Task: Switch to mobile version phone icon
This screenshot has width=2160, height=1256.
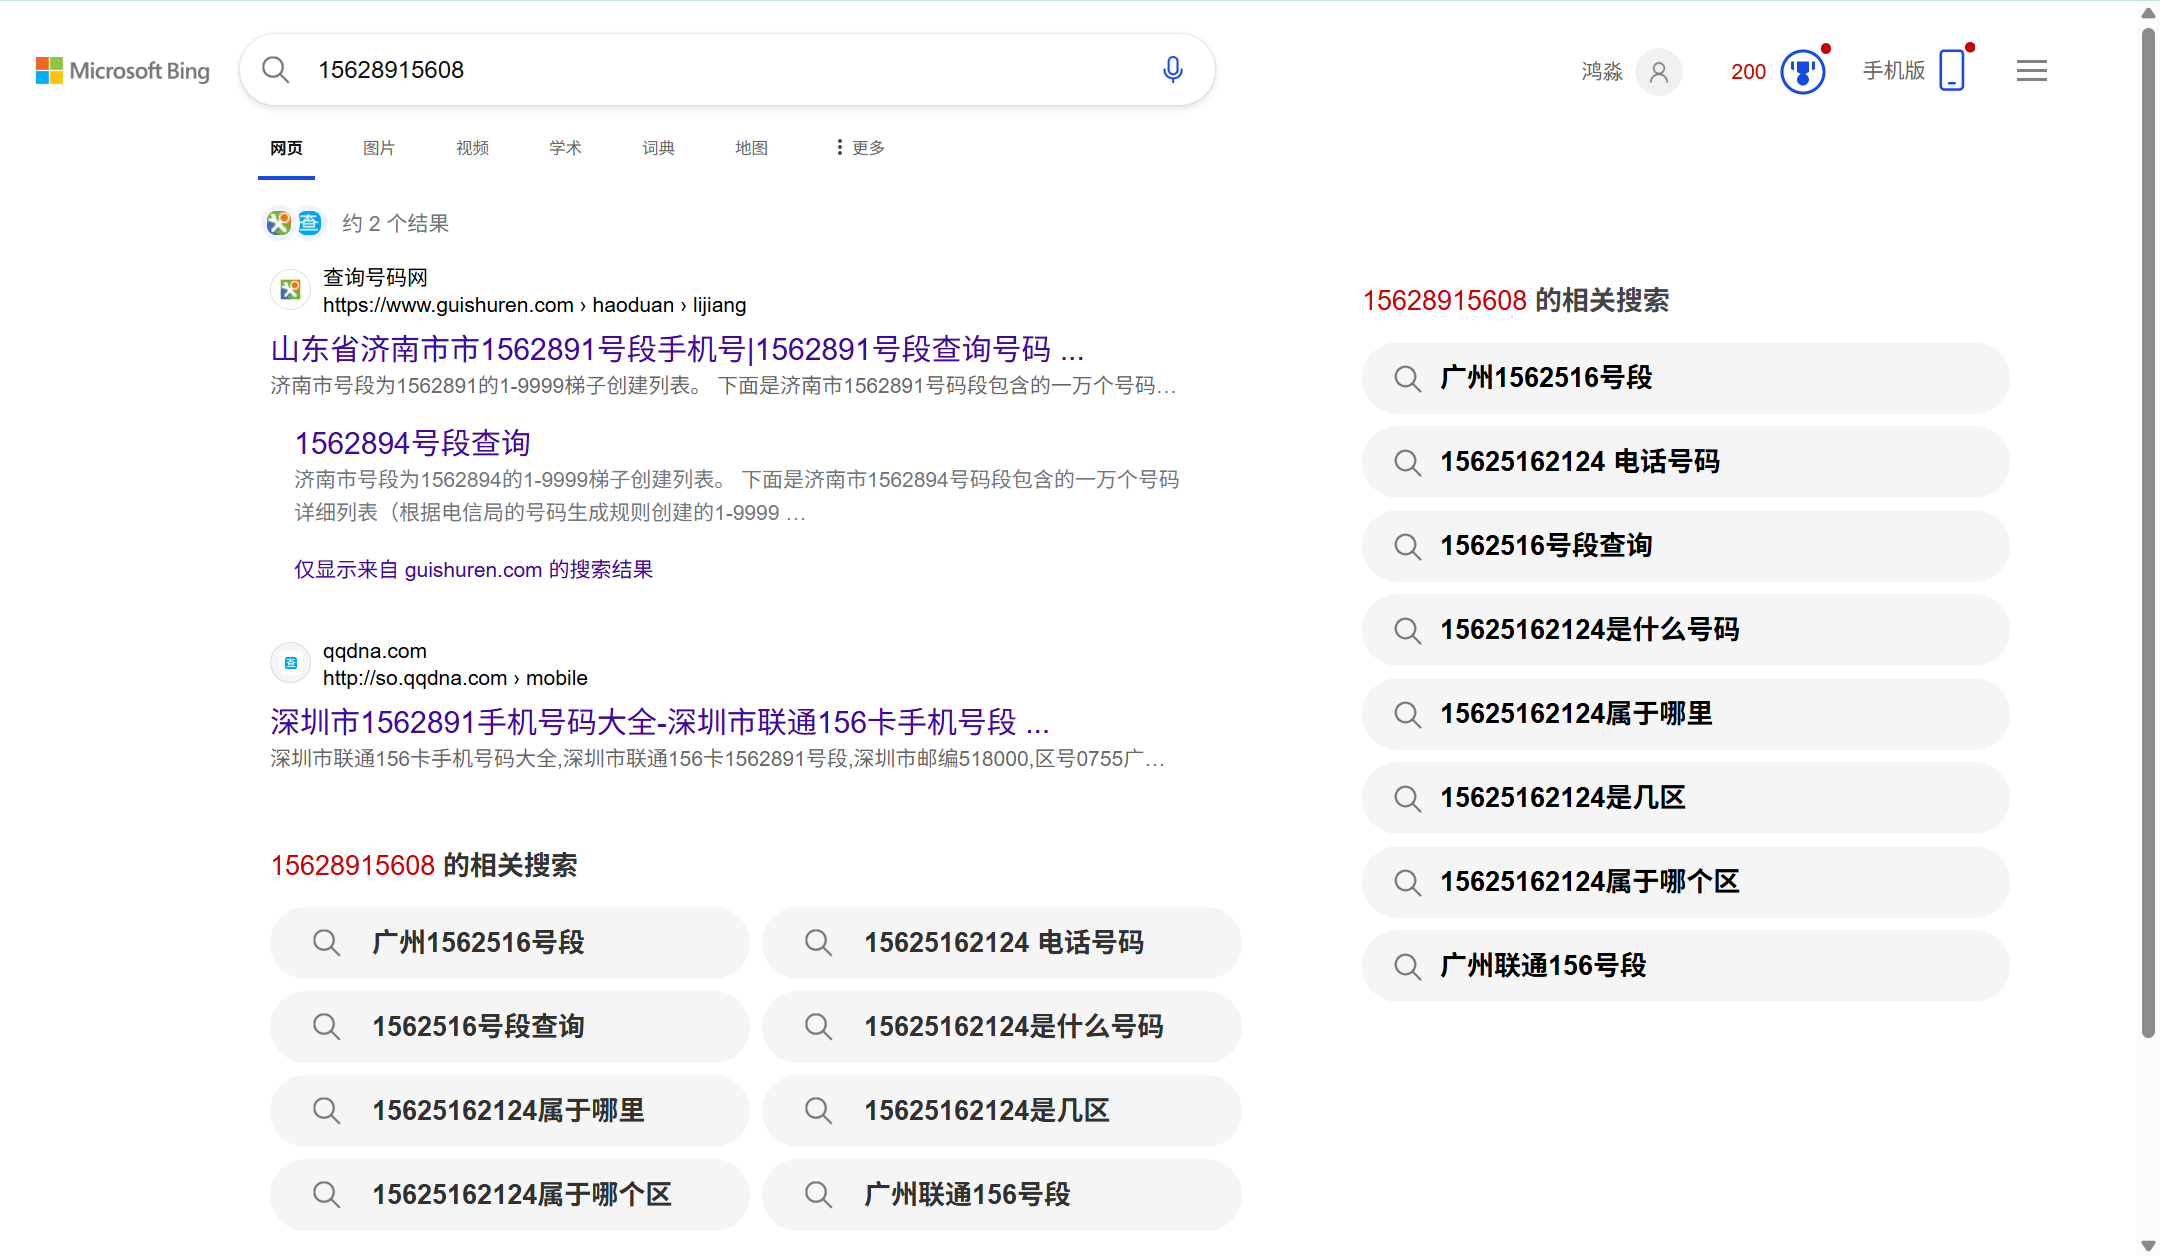Action: click(1951, 71)
